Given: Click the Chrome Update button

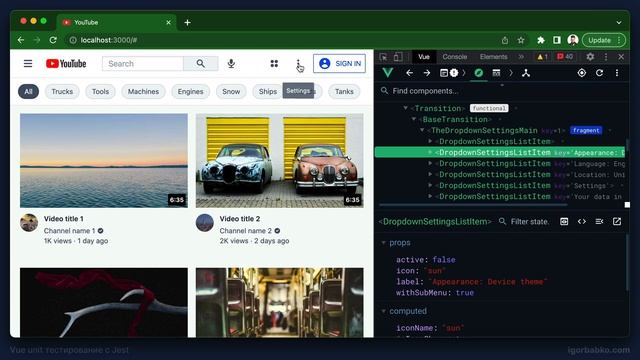Looking at the screenshot, I should tap(603, 40).
